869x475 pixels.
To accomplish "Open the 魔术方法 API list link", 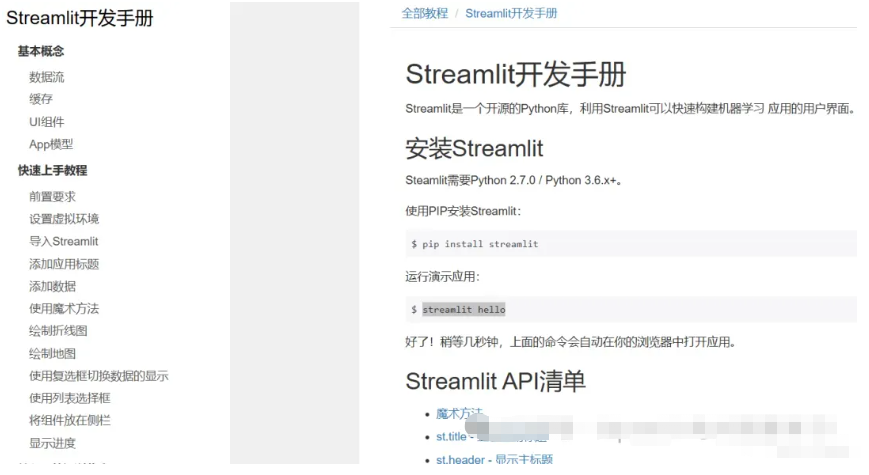I will pos(459,413).
